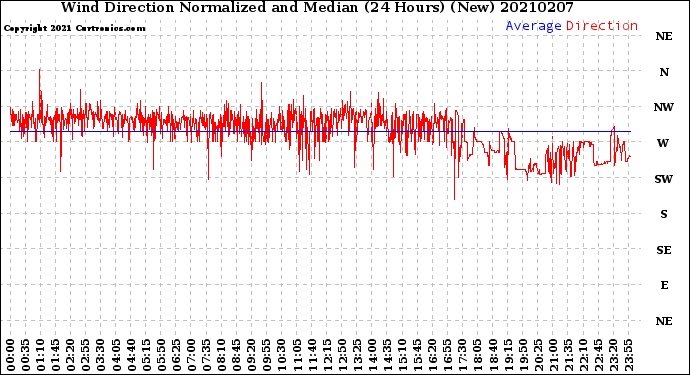This screenshot has height=375, width=690.
Task: Click the 12:15 time axis label
Action: 327,355
